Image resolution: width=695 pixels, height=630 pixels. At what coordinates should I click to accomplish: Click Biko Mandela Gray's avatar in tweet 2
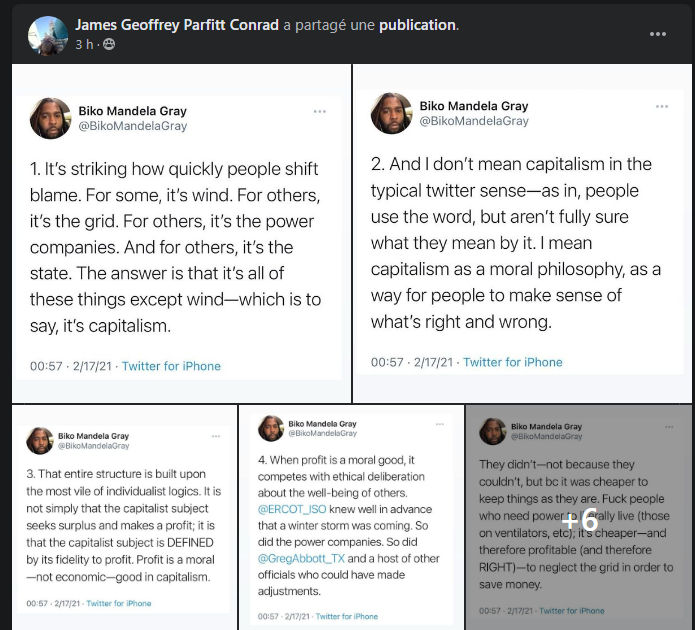[x=391, y=113]
